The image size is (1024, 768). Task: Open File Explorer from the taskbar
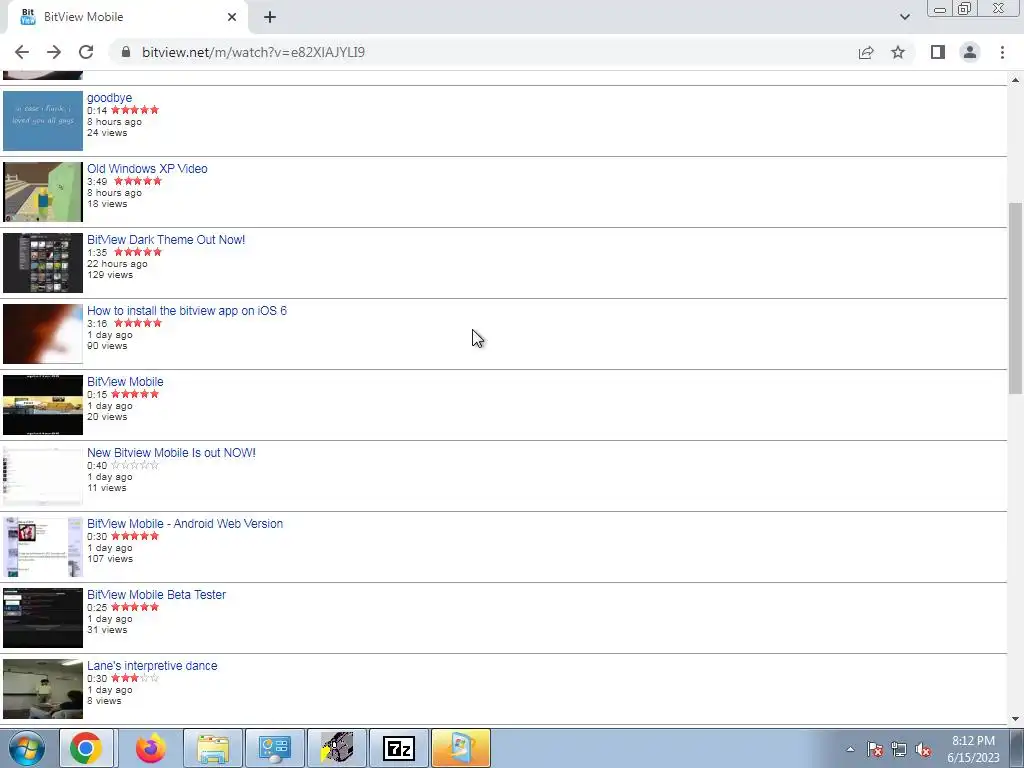point(213,748)
